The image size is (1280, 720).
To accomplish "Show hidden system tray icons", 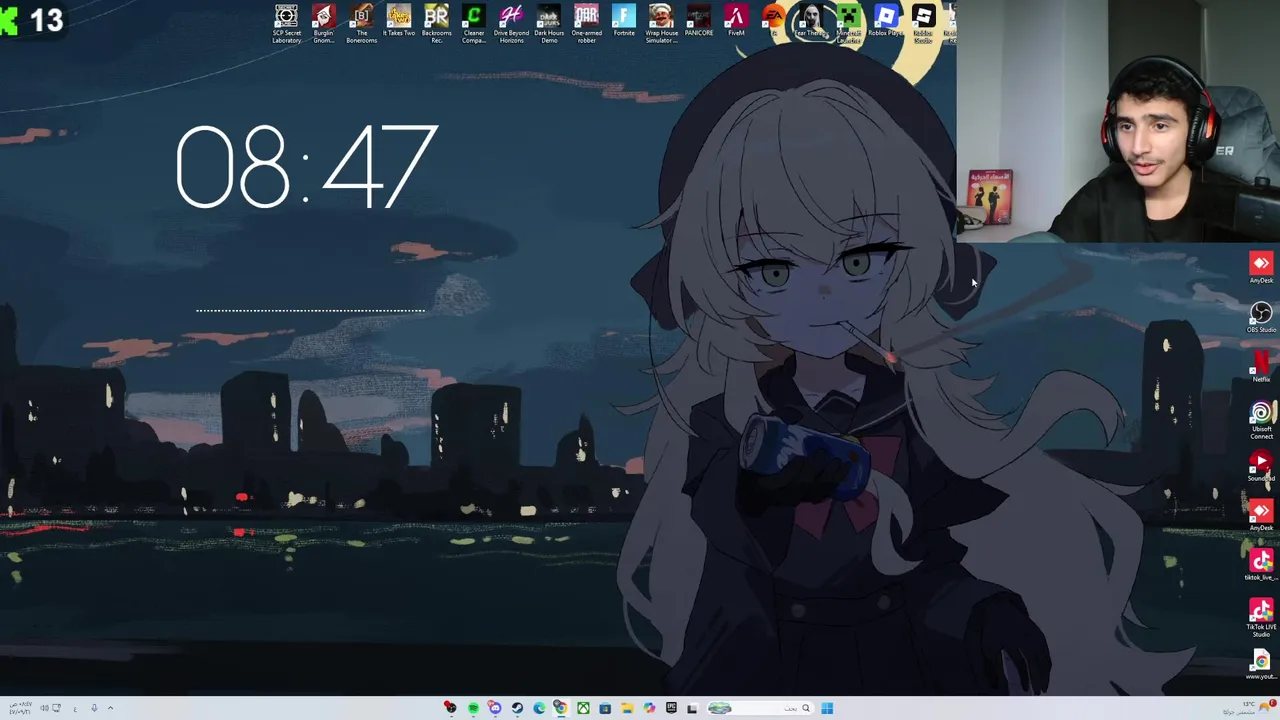I will point(110,708).
